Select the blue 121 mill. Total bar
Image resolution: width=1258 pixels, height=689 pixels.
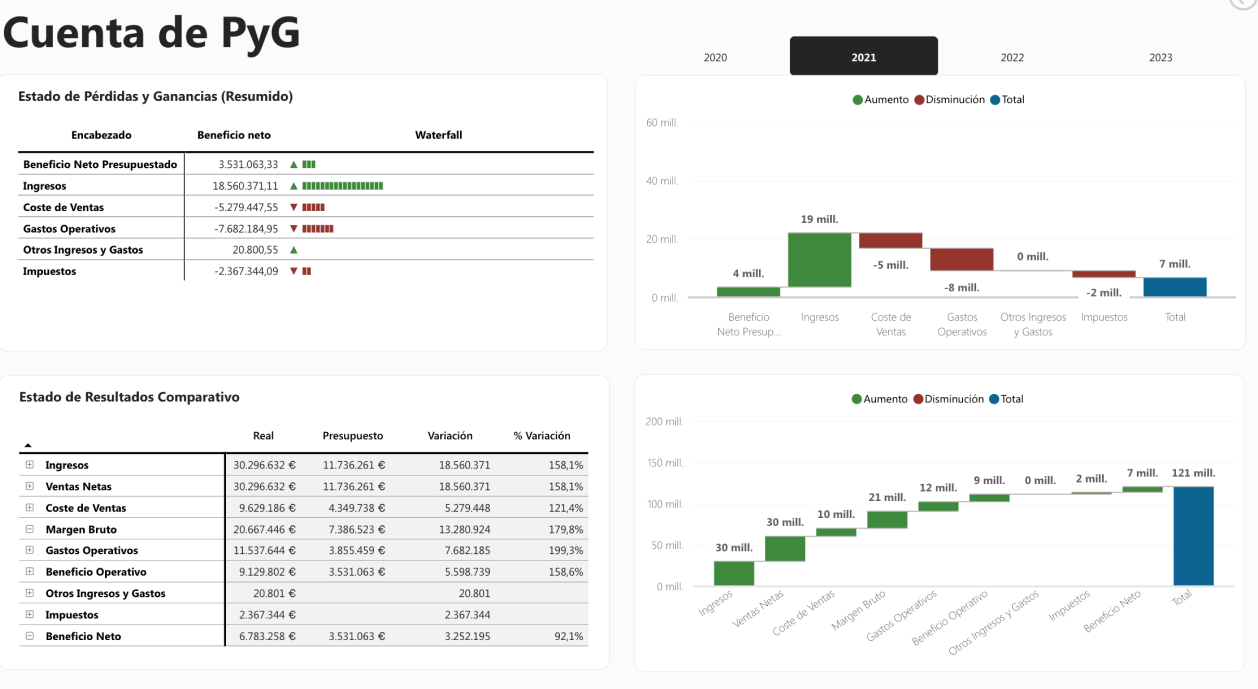pos(1193,536)
